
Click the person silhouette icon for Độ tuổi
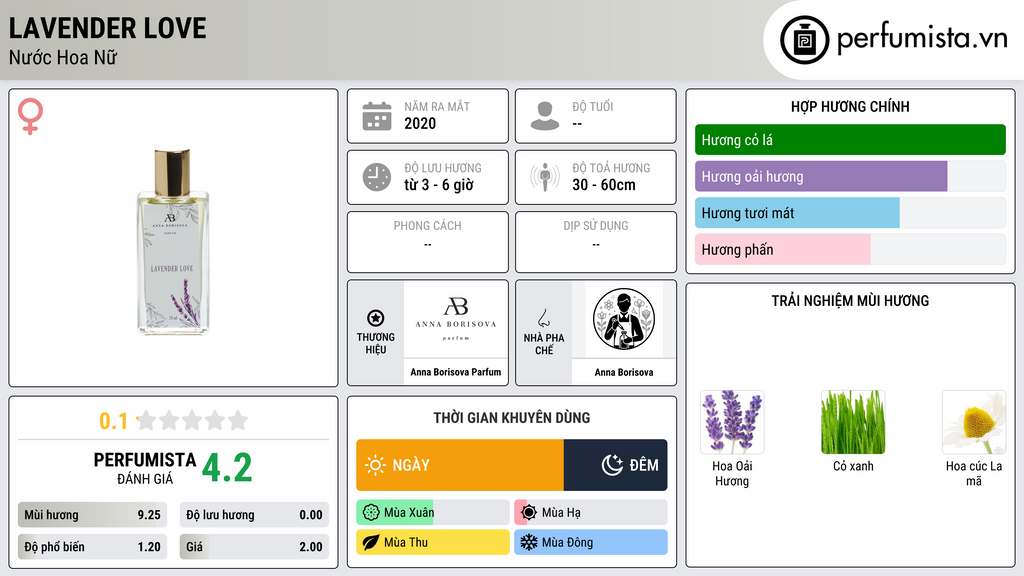545,116
